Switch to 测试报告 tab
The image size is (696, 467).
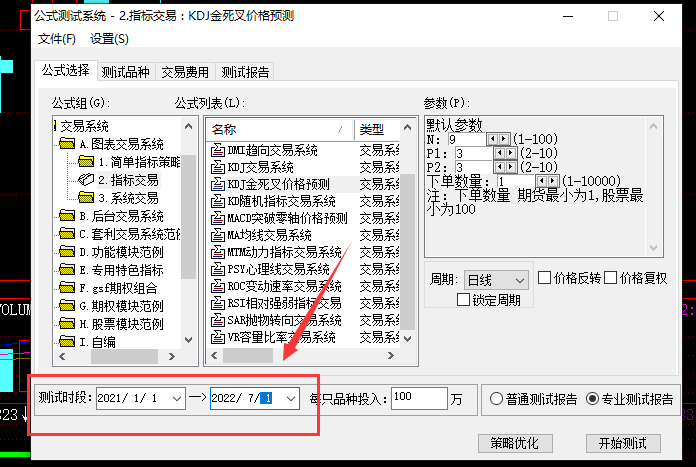[x=245, y=72]
